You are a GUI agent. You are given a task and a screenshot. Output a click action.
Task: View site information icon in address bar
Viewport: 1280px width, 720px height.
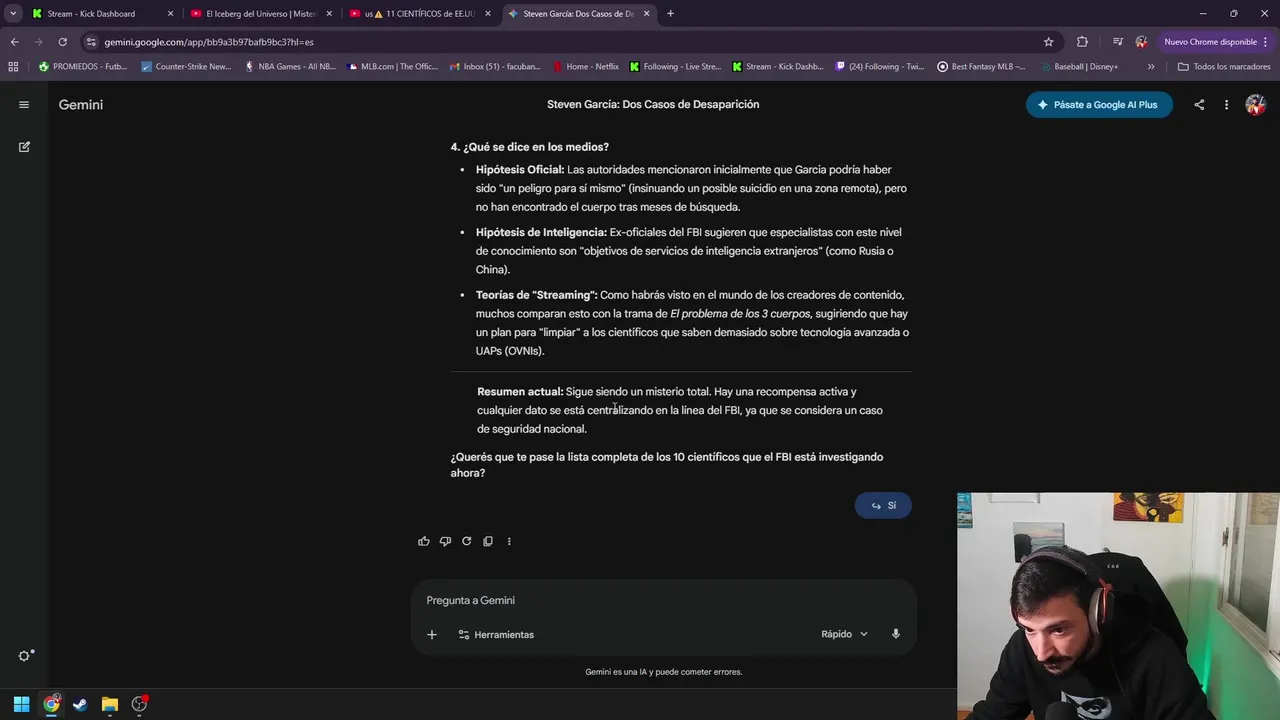[91, 42]
